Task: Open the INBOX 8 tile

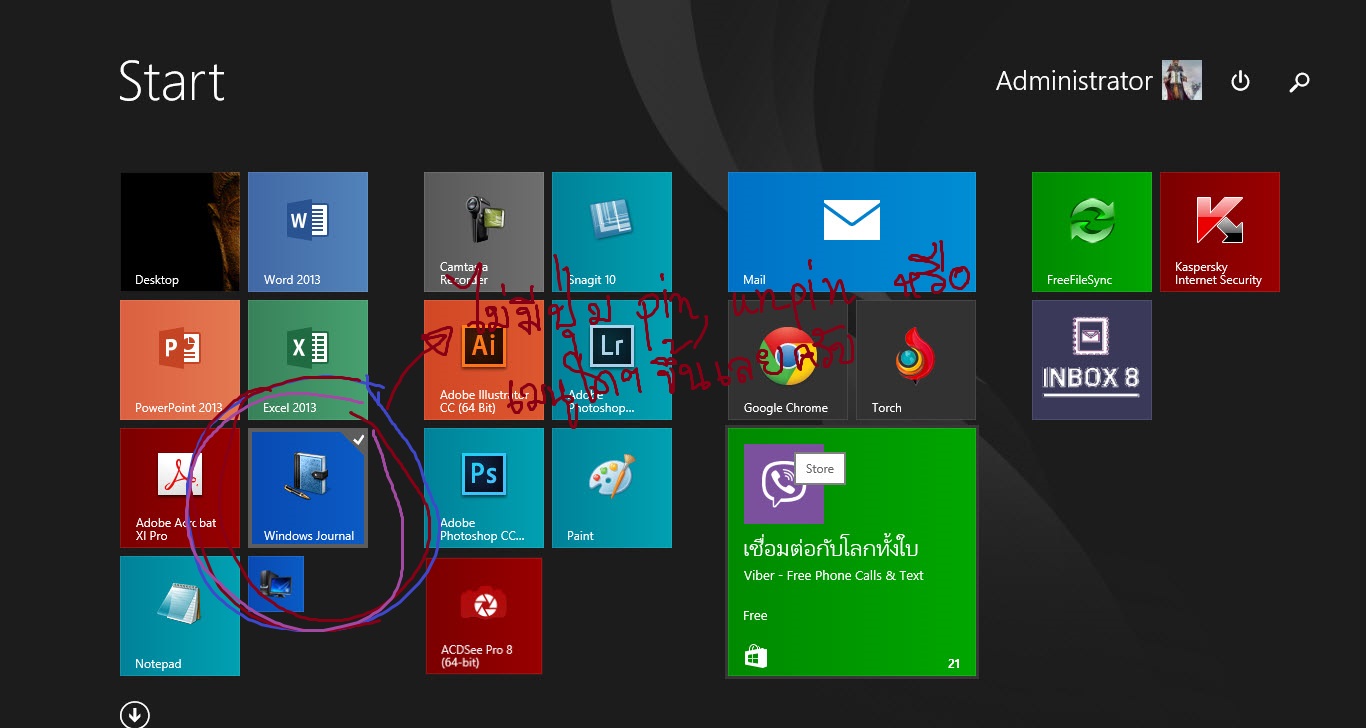Action: [1092, 360]
